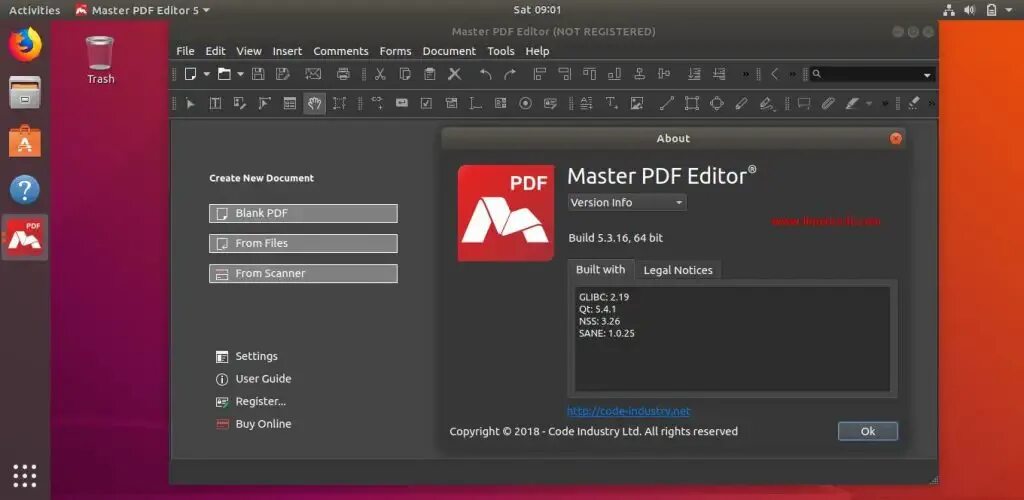Click the Show Applications grid icon
1024x500 pixels.
(x=25, y=476)
